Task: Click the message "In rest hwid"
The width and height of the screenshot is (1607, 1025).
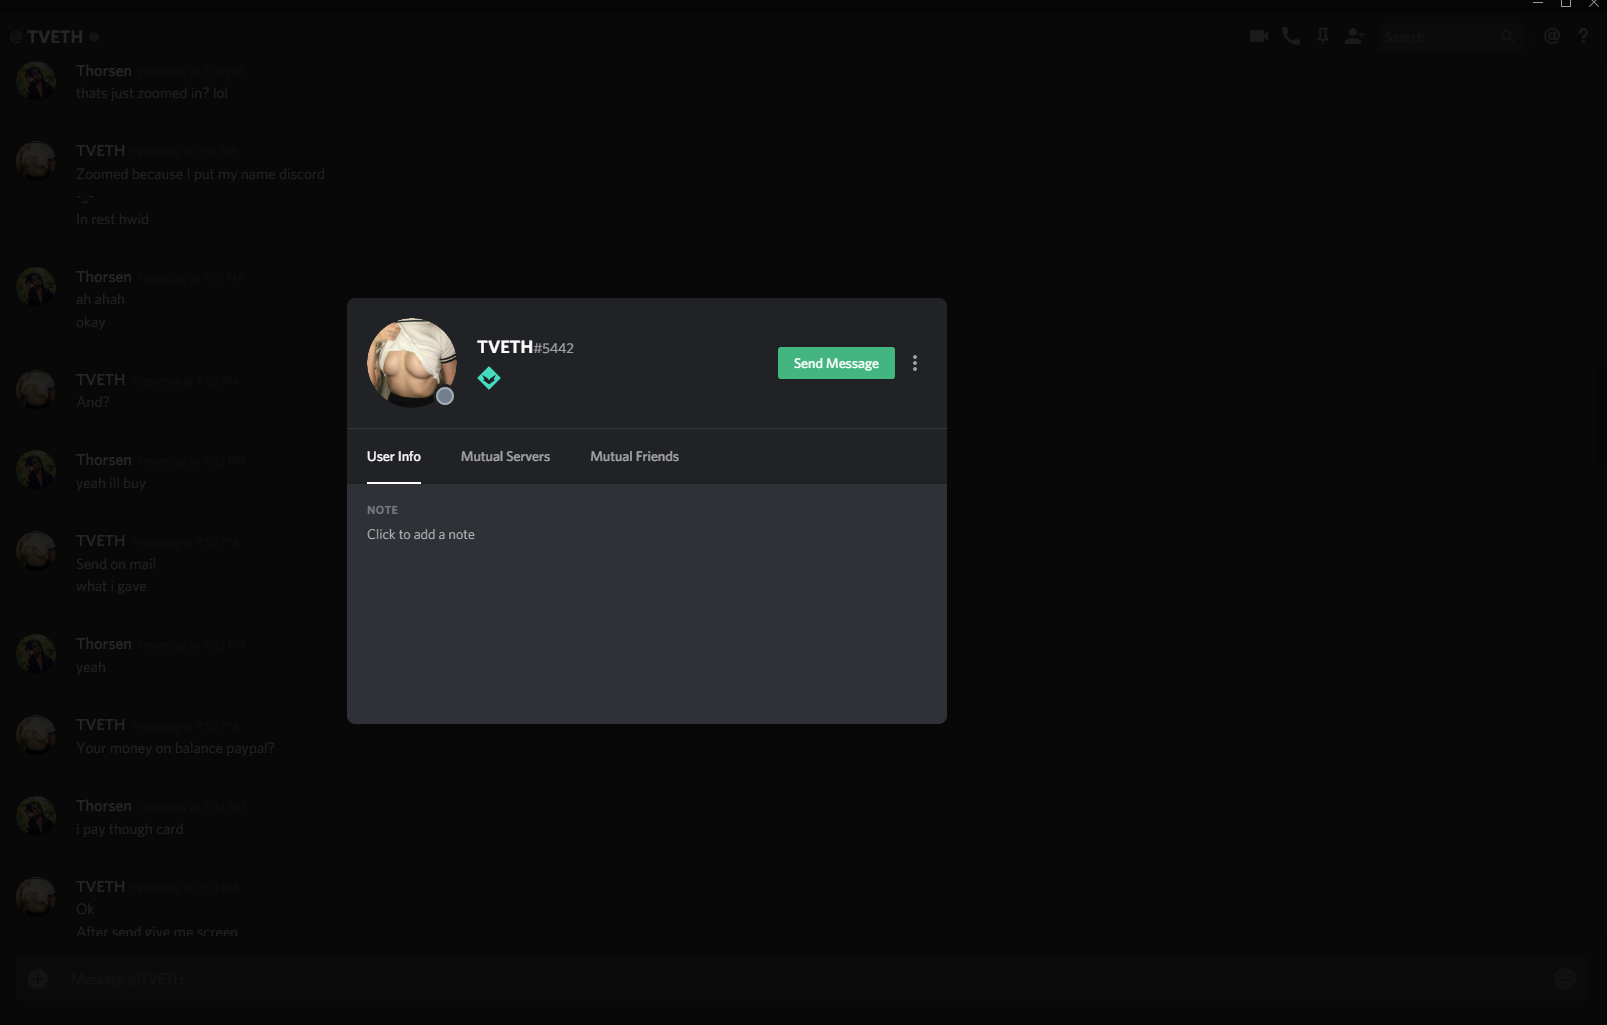Action: click(112, 219)
